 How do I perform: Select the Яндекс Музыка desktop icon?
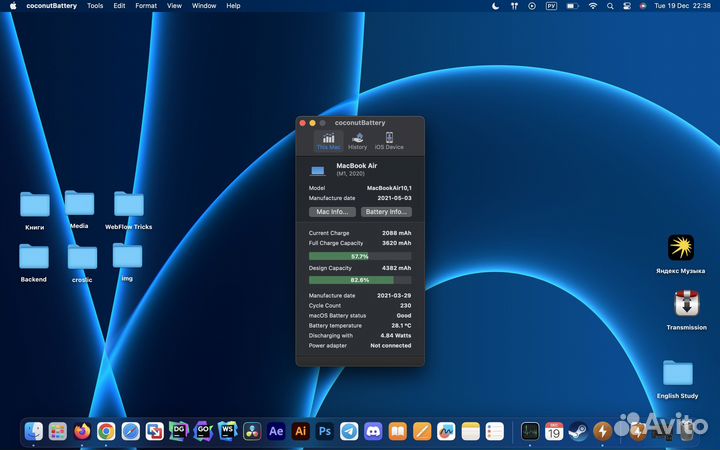point(681,253)
